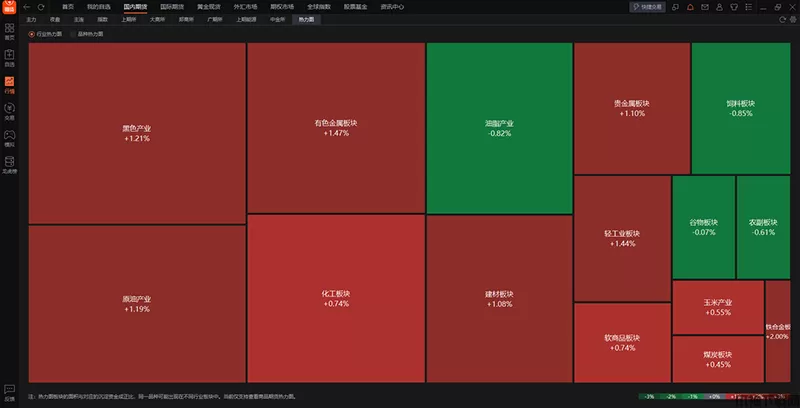The height and width of the screenshot is (408, 800).
Task: Select the 油脂产业 -0.82% green block
Action: point(498,128)
